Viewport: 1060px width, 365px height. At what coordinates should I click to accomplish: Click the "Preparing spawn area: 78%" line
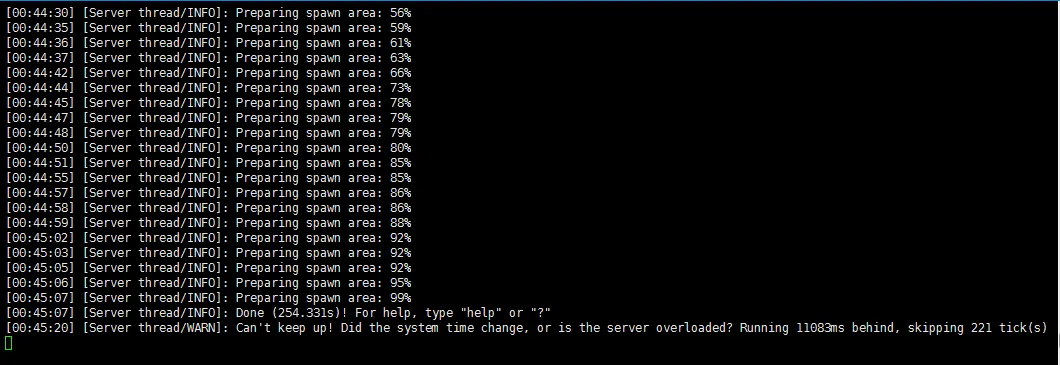(x=208, y=103)
